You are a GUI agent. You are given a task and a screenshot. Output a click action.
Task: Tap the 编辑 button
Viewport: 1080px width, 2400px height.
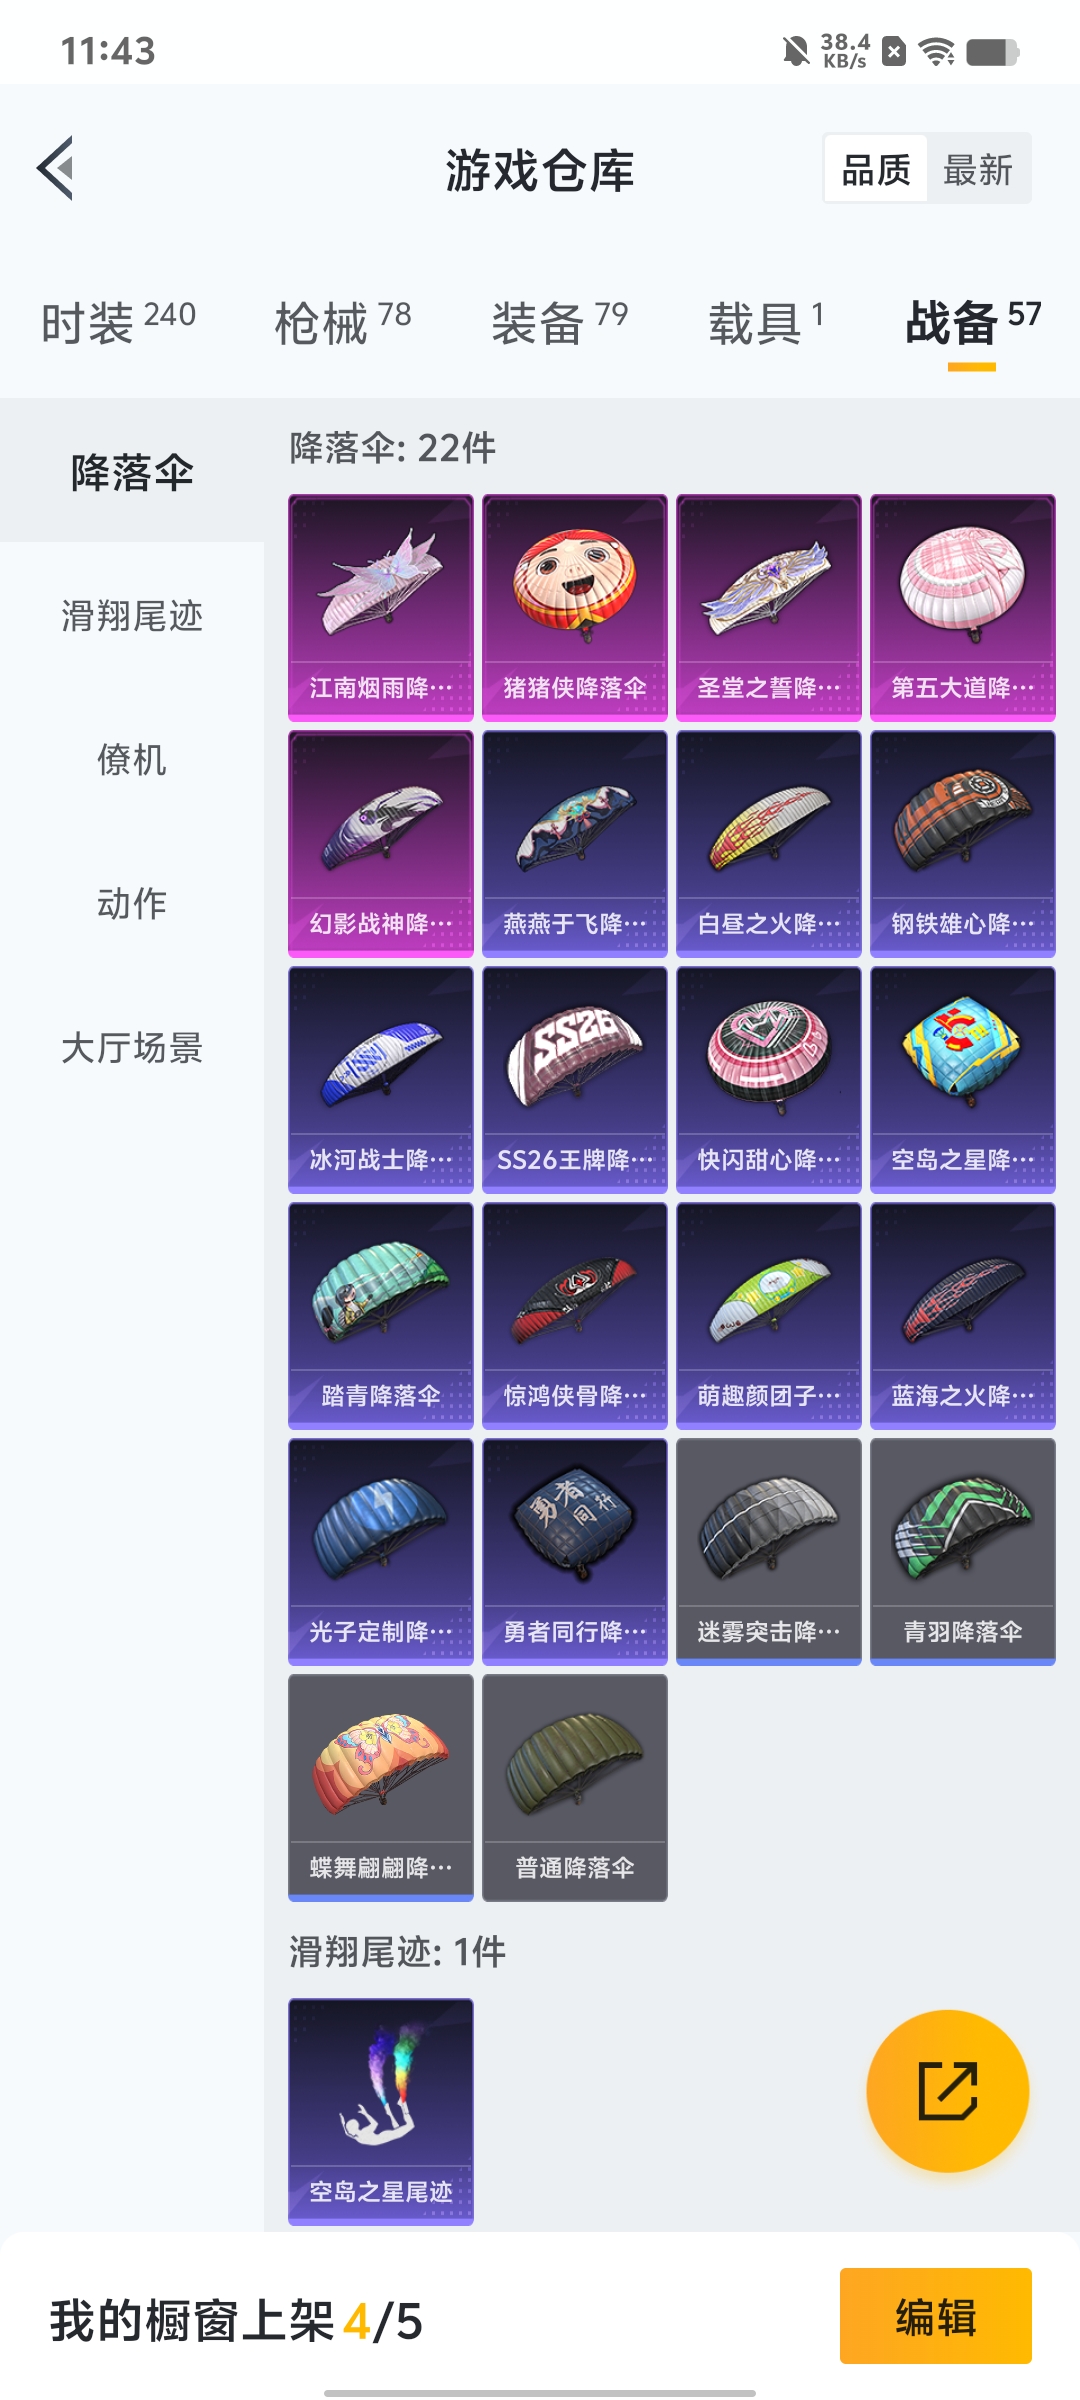936,2316
